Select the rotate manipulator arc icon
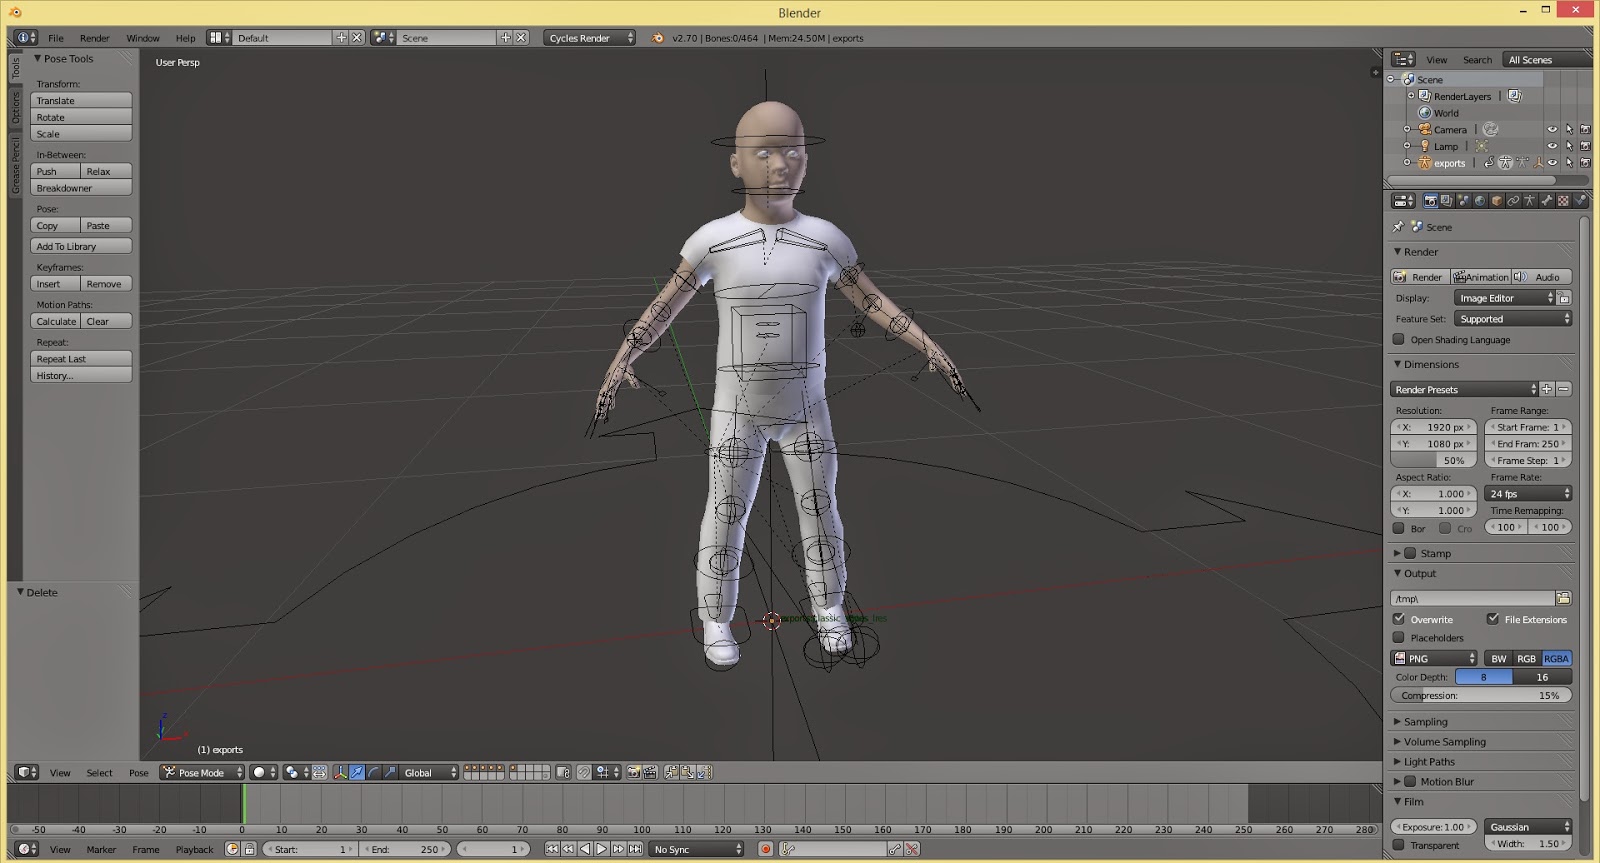The image size is (1600, 863). point(373,772)
